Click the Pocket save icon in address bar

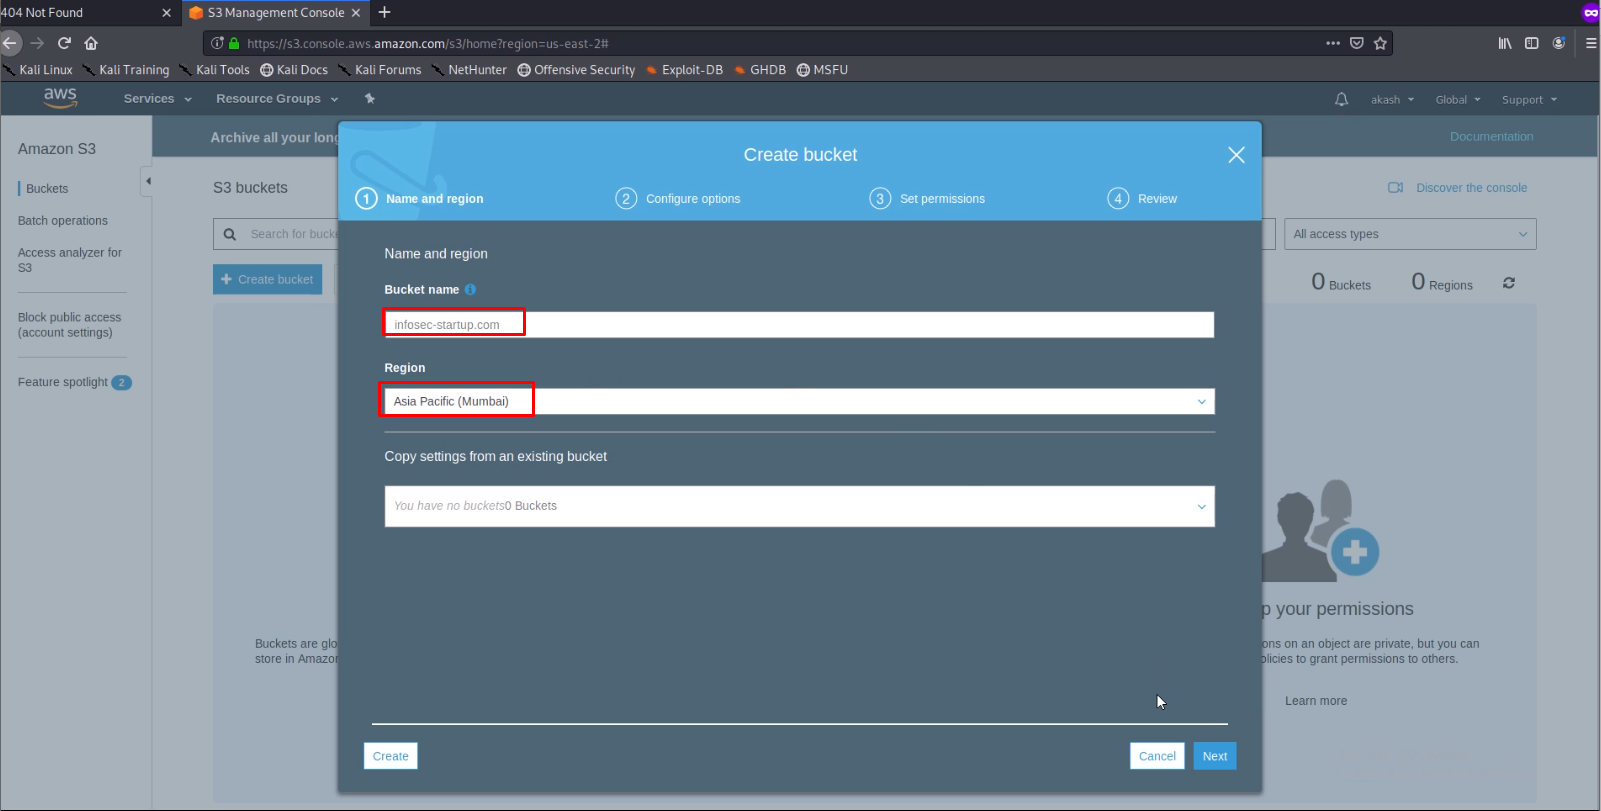(1357, 43)
